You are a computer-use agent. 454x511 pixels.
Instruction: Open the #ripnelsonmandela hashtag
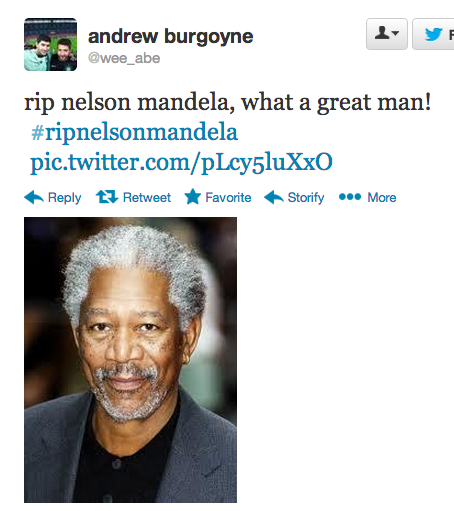pos(134,133)
